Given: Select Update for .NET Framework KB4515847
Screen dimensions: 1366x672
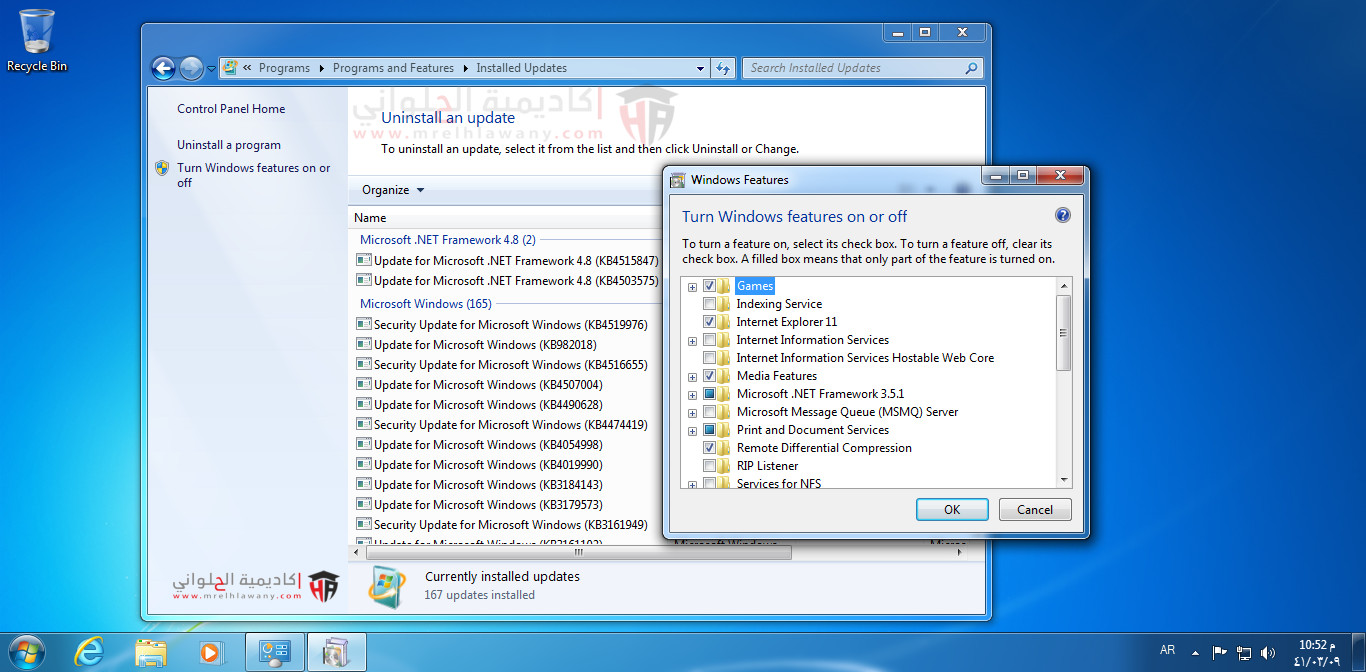Looking at the screenshot, I should [x=515, y=261].
